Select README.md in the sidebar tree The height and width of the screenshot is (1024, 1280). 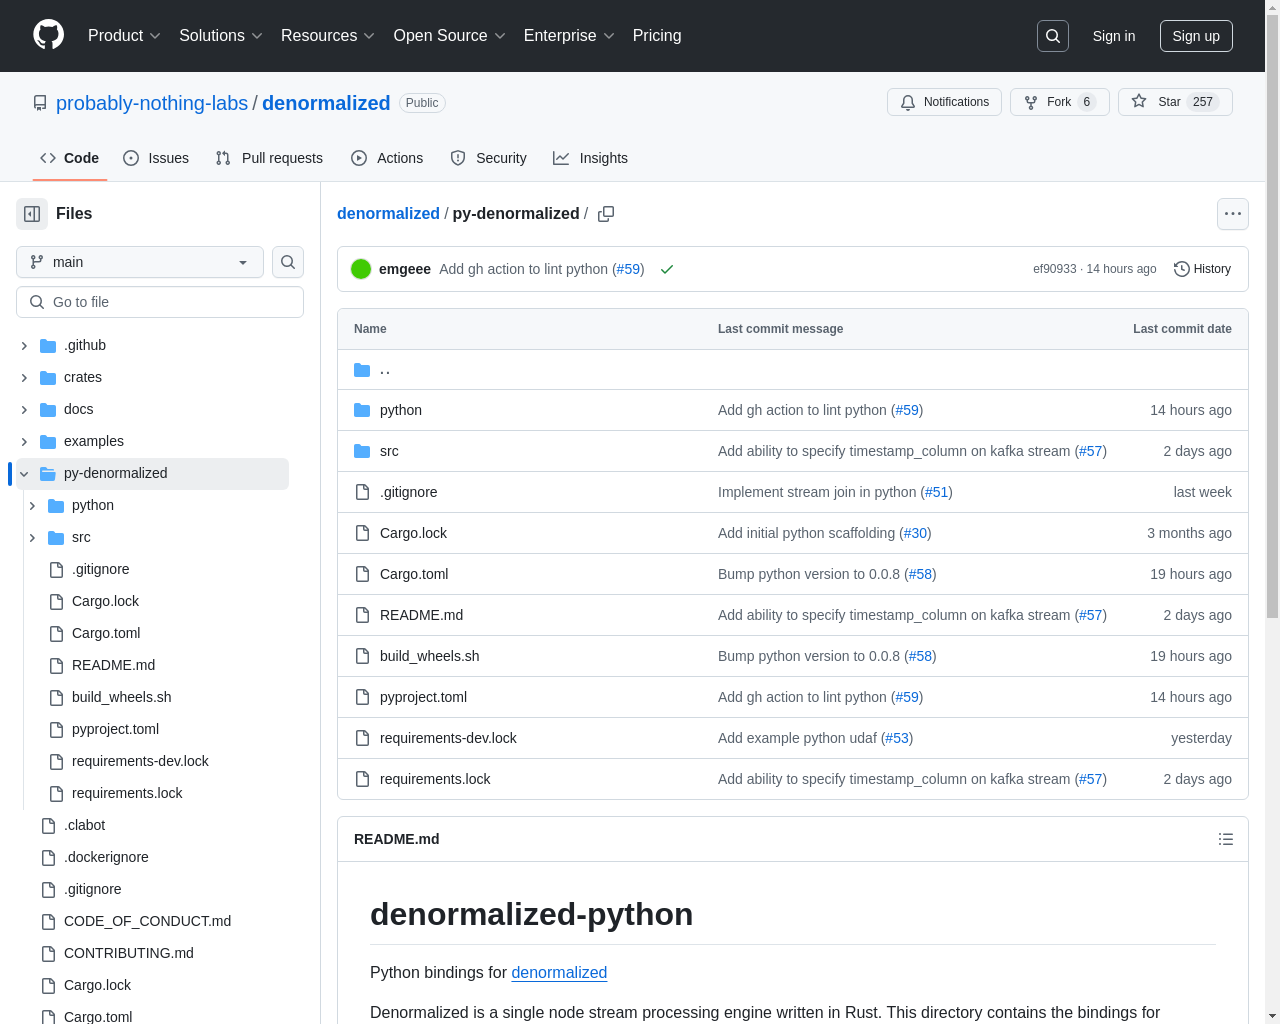pos(113,665)
